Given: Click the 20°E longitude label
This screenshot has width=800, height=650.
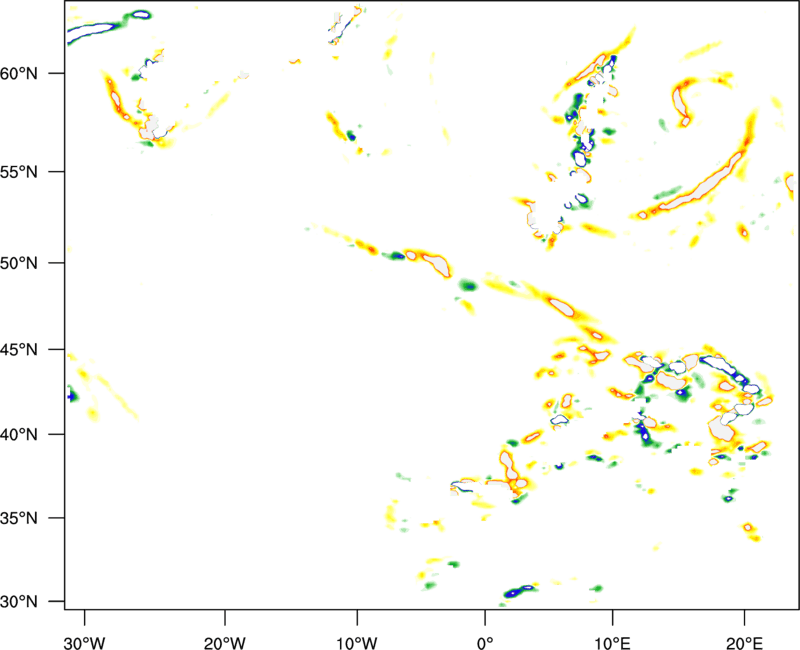Looking at the screenshot, I should (744, 643).
